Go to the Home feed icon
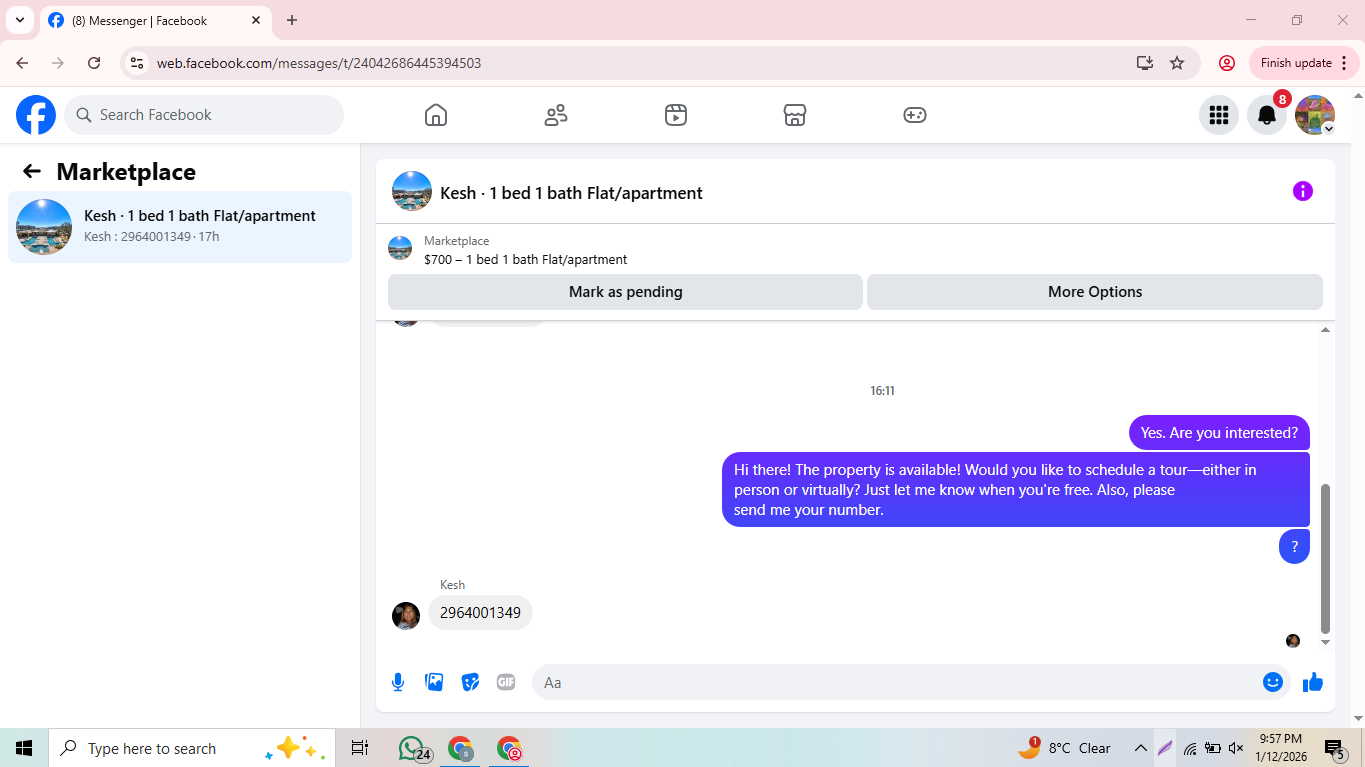The image size is (1365, 767). pos(436,115)
